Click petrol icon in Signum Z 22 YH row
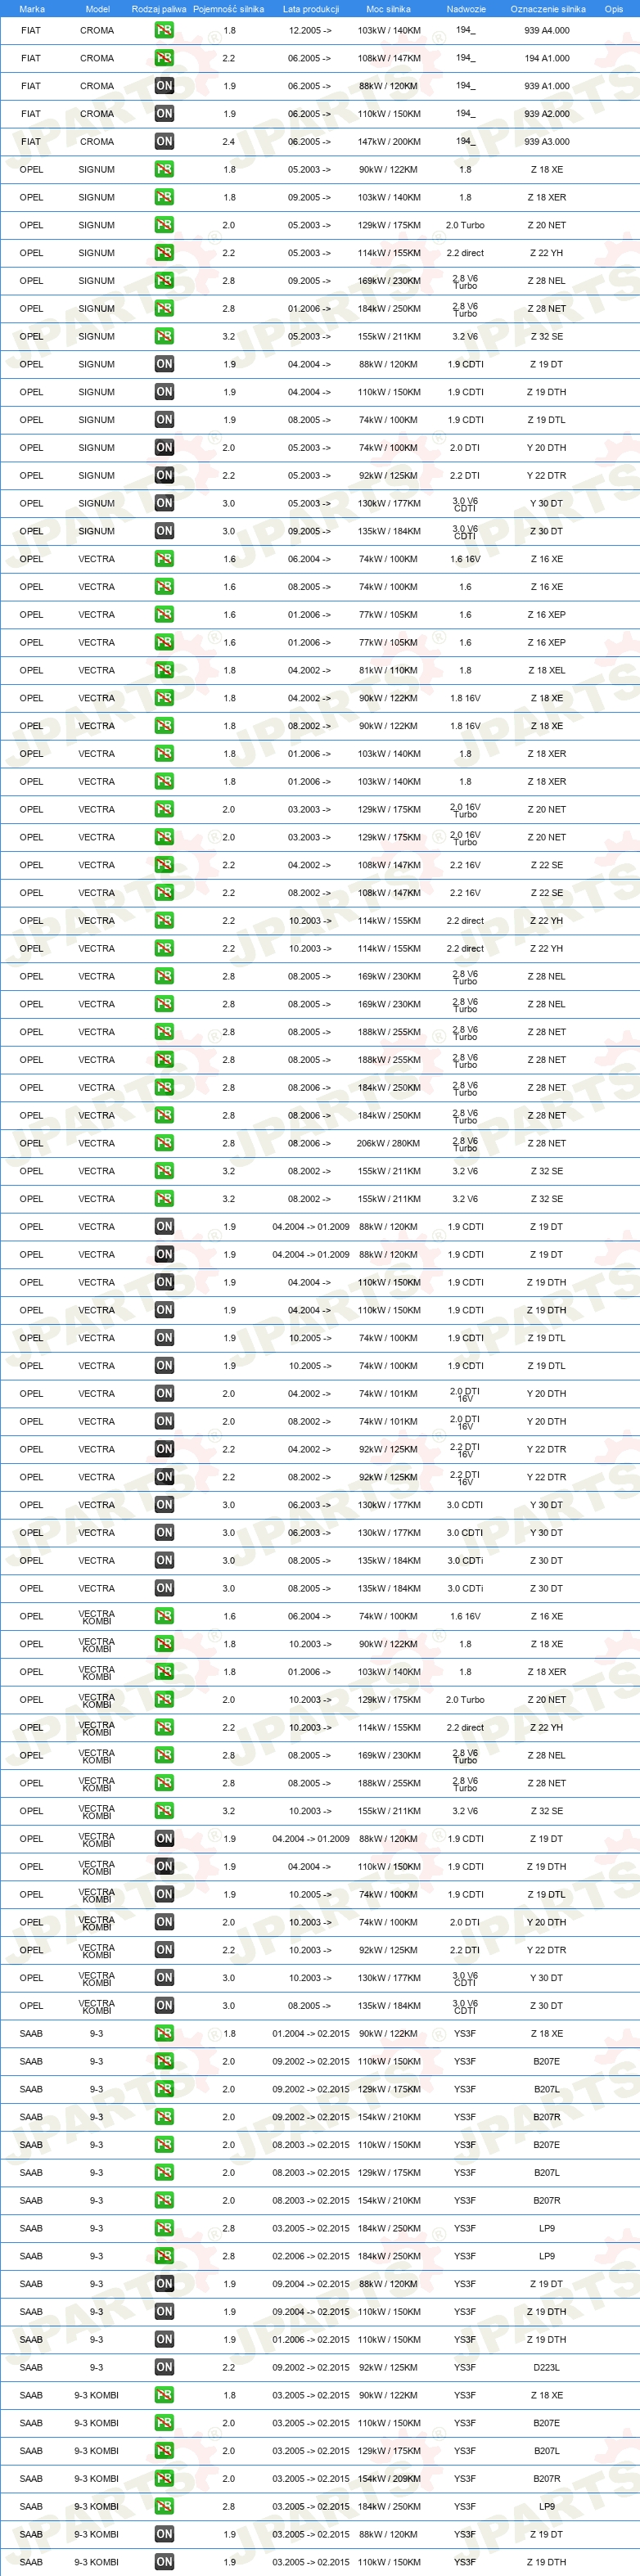640x2576 pixels. [x=164, y=253]
